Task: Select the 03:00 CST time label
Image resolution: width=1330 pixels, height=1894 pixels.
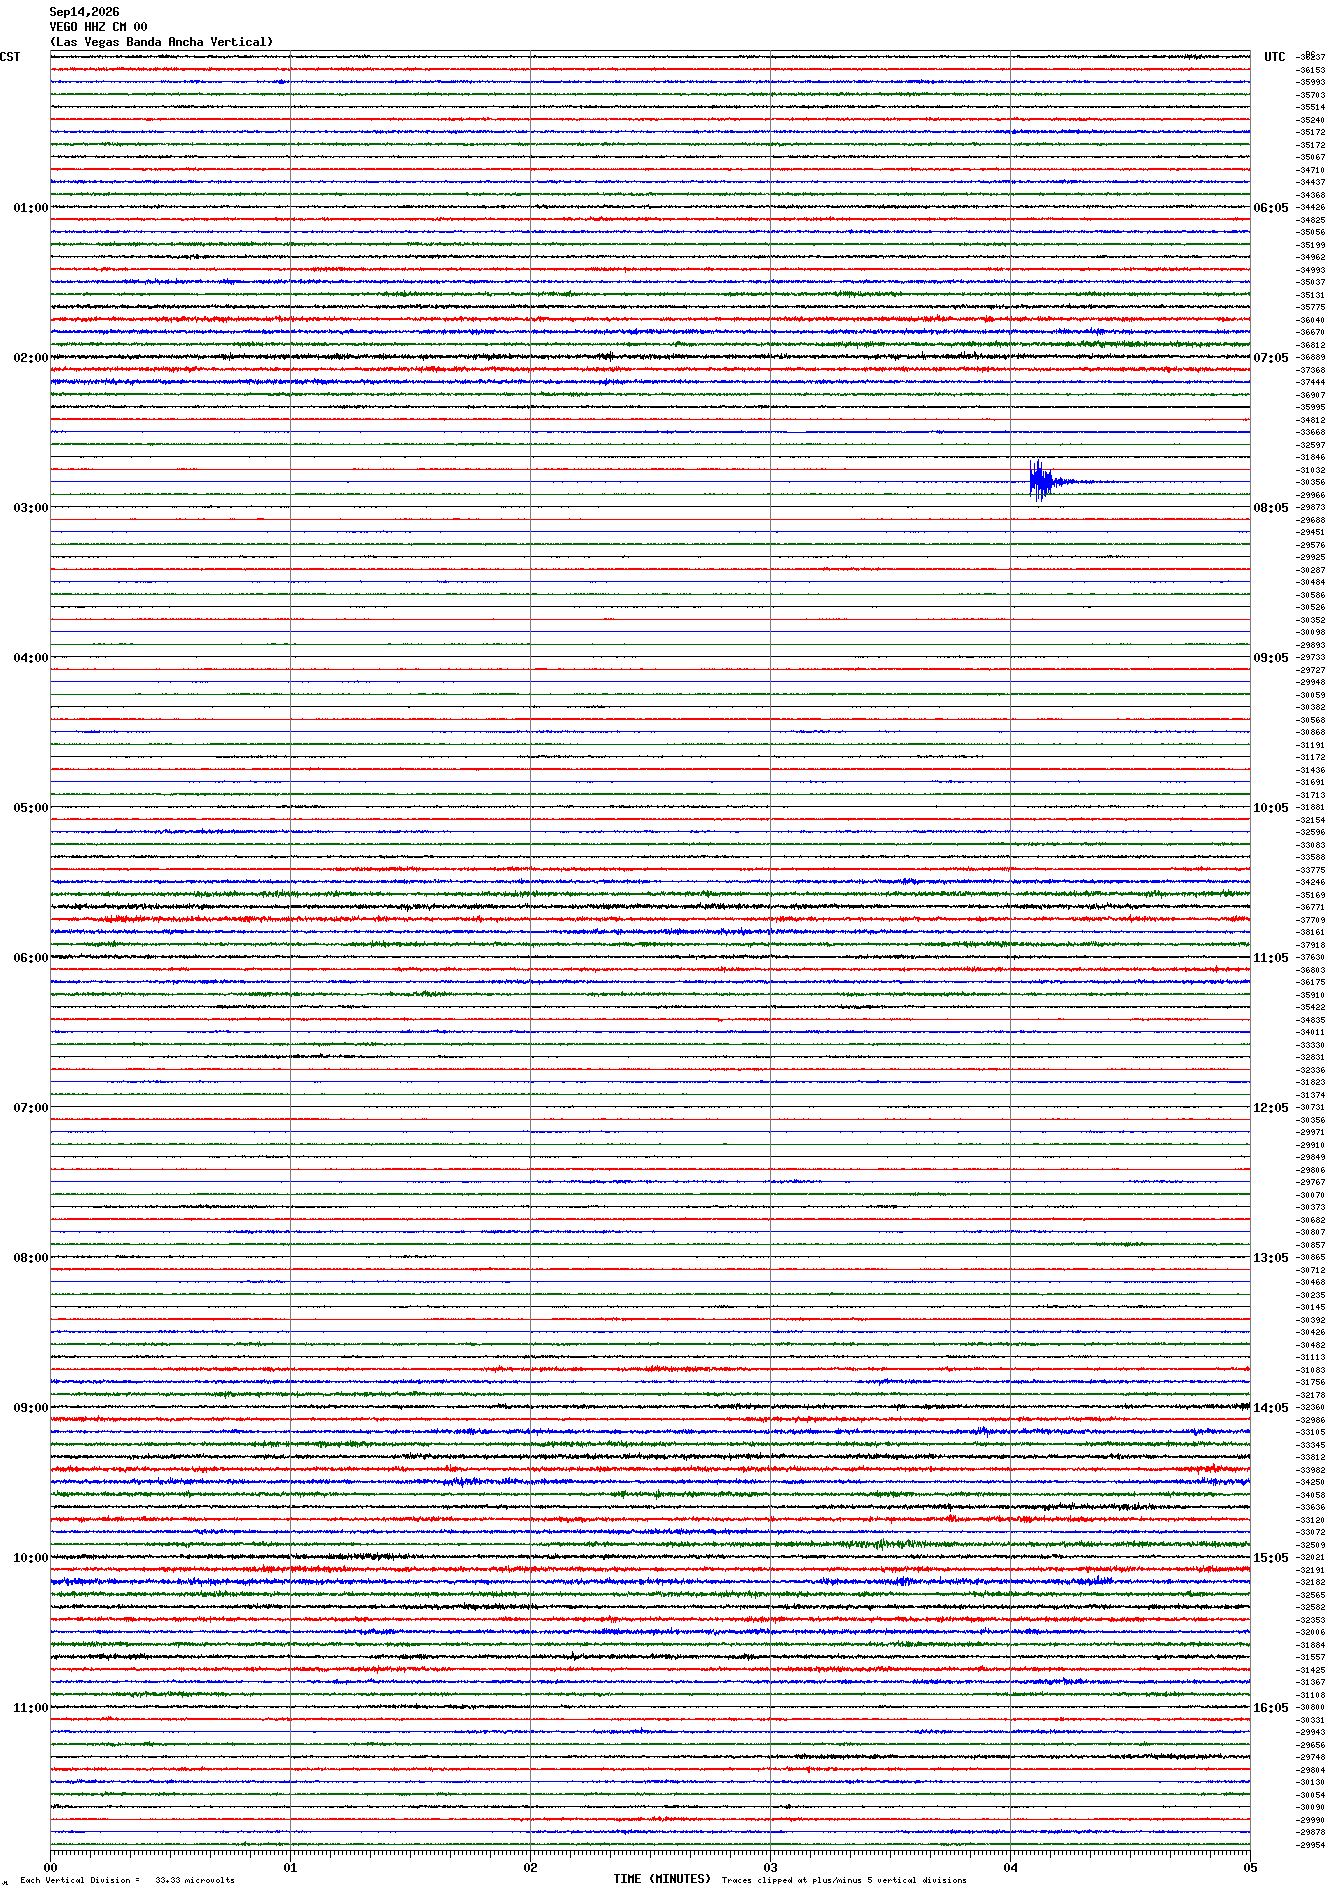Action: (30, 508)
